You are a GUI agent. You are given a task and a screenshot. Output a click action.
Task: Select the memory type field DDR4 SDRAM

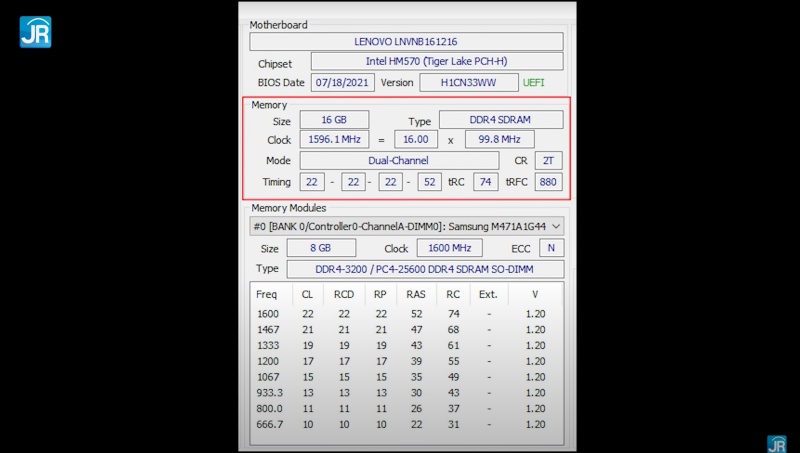click(501, 120)
